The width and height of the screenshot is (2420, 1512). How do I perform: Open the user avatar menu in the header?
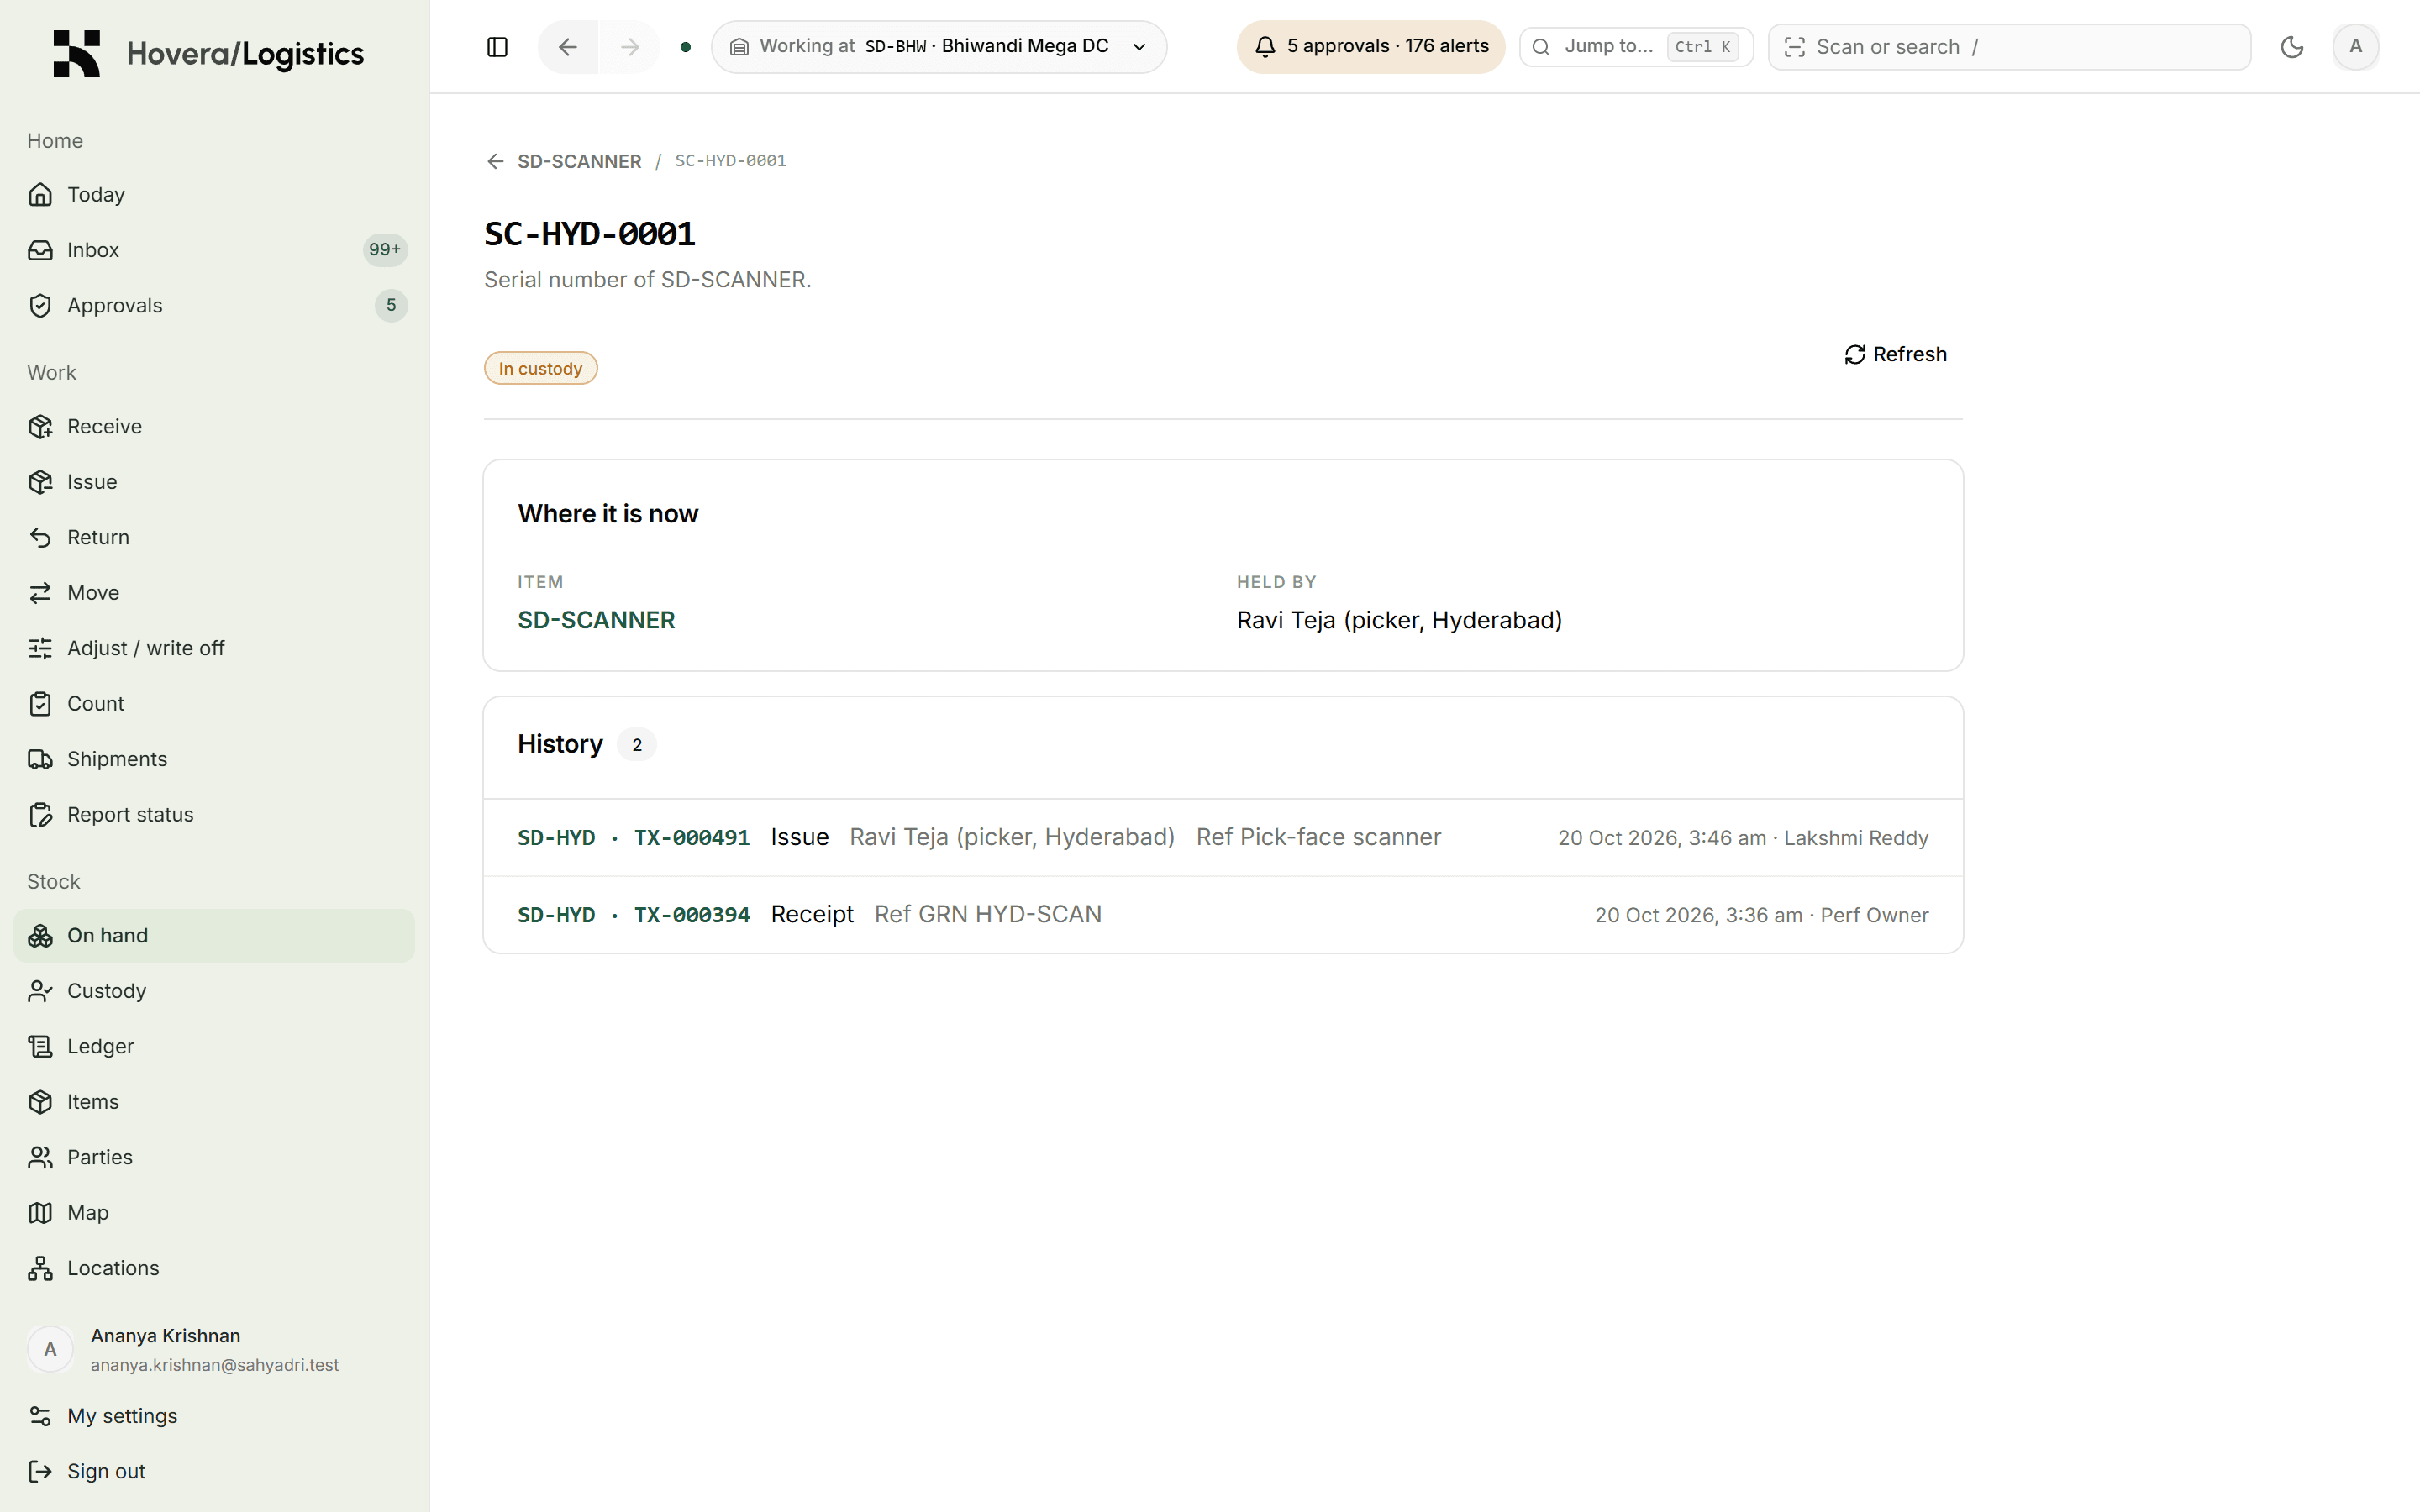(x=2355, y=47)
